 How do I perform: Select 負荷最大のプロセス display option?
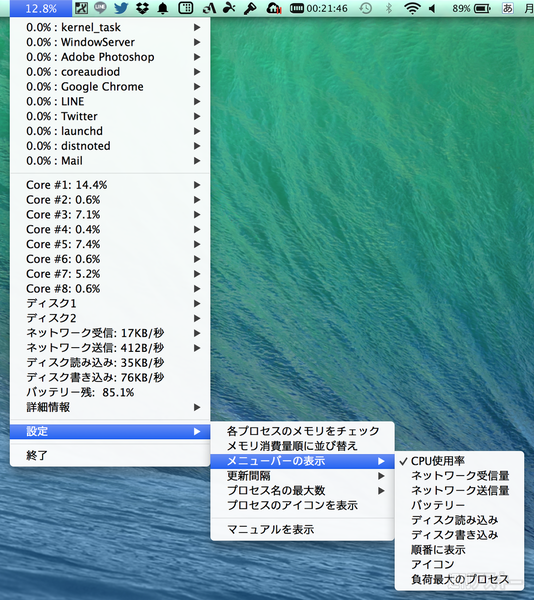point(459,580)
